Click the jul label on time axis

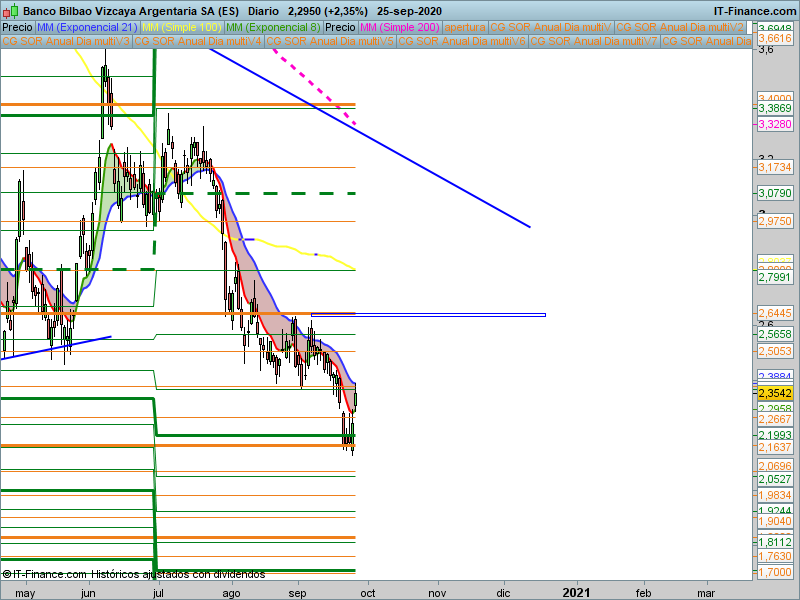click(x=159, y=593)
